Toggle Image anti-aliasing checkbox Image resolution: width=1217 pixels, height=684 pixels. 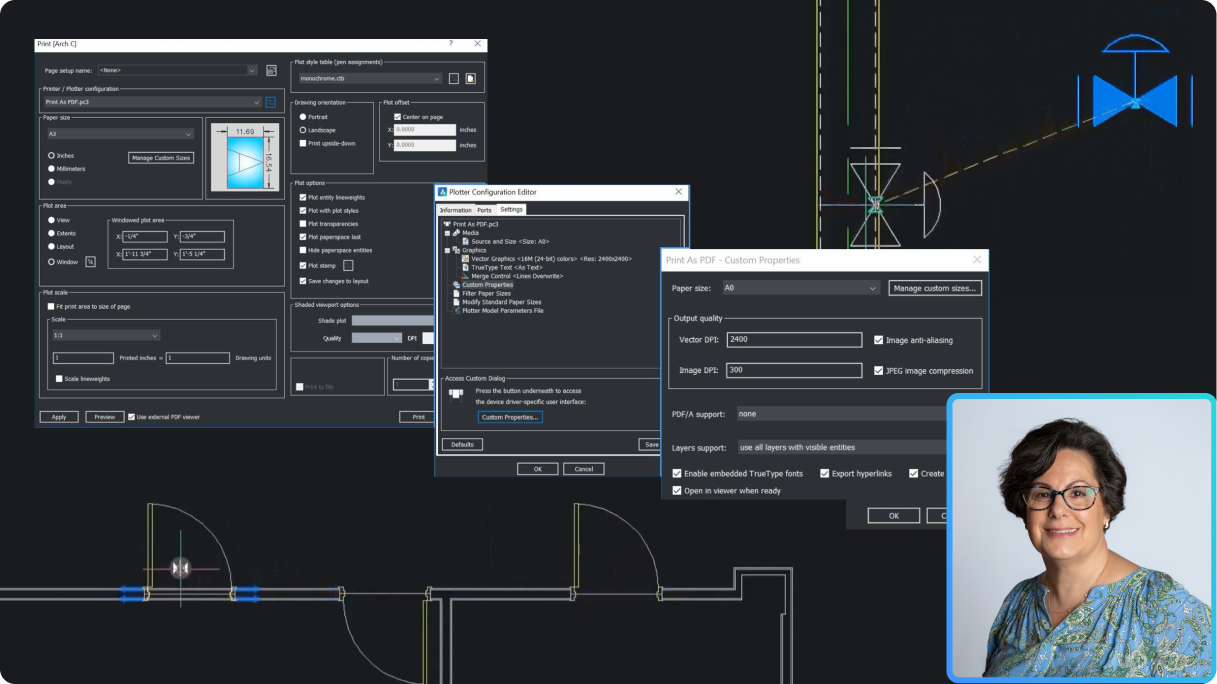(x=878, y=340)
